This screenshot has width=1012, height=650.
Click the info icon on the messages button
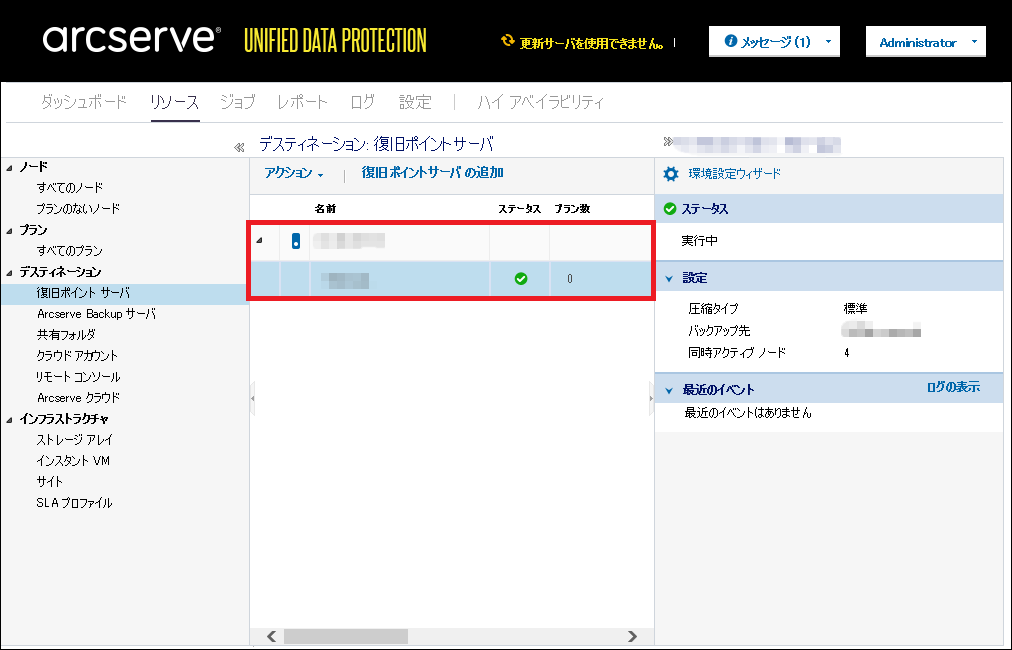point(731,41)
